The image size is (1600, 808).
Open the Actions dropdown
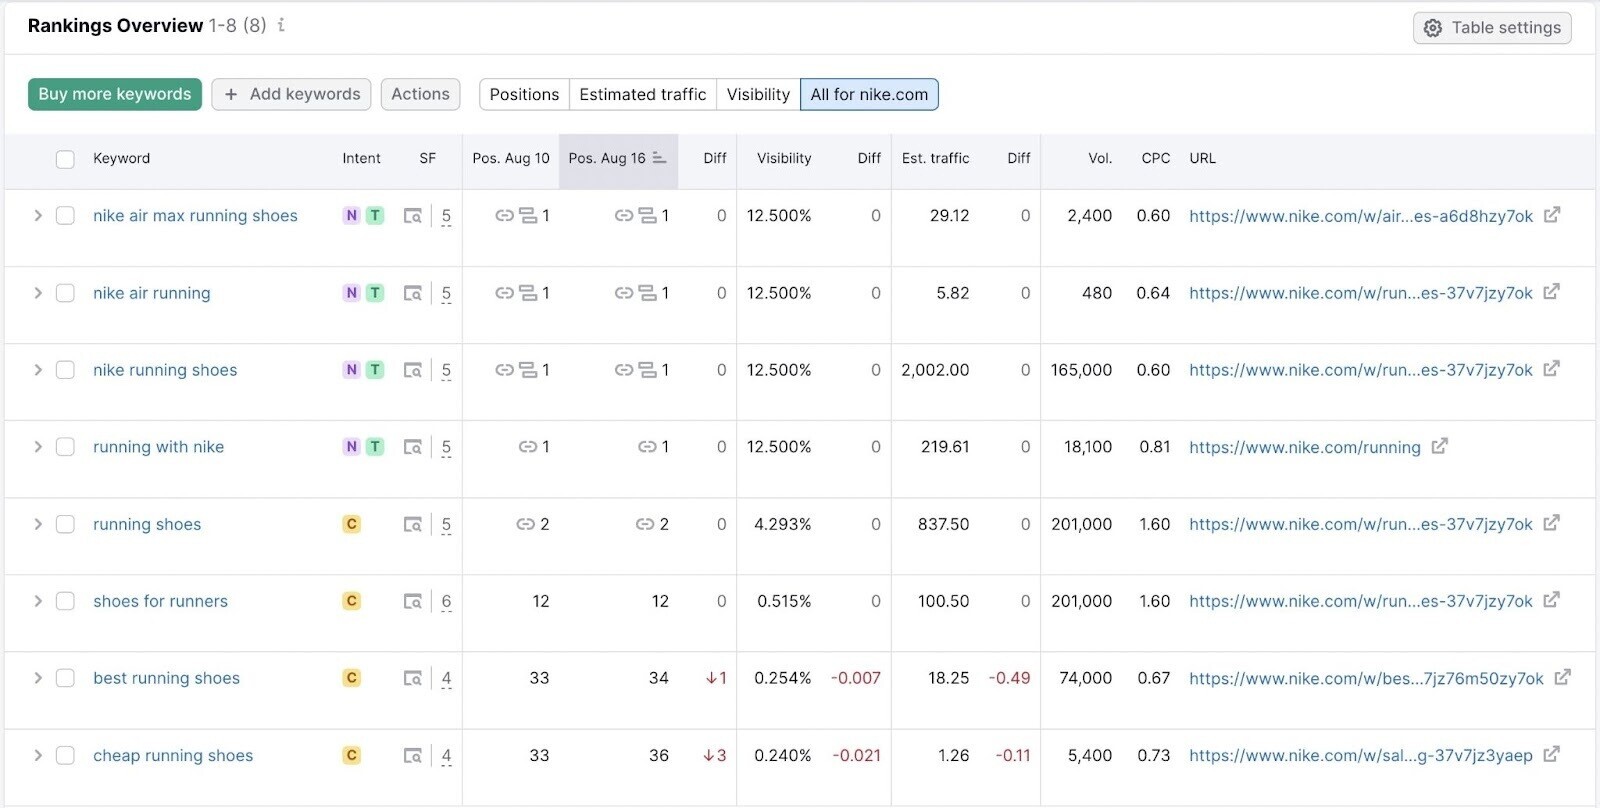tap(420, 94)
